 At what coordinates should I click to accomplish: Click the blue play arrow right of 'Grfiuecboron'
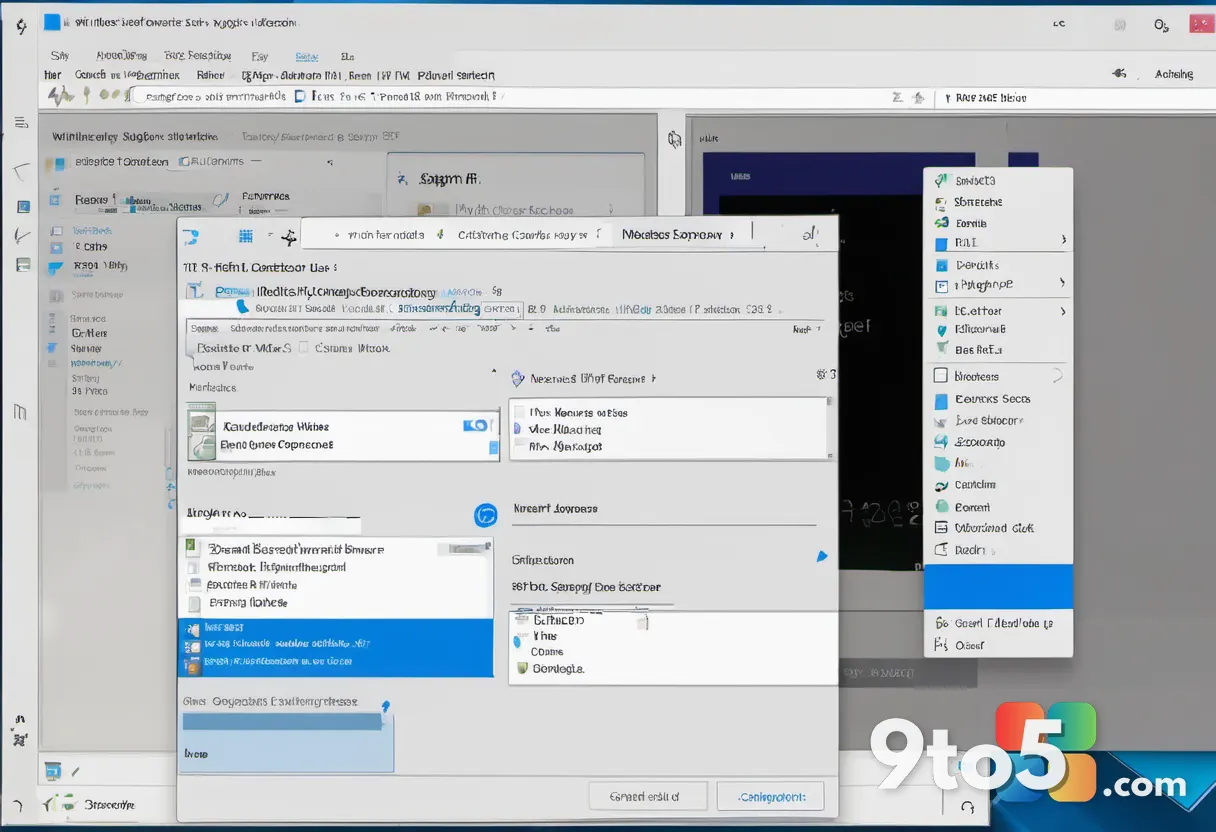point(822,556)
